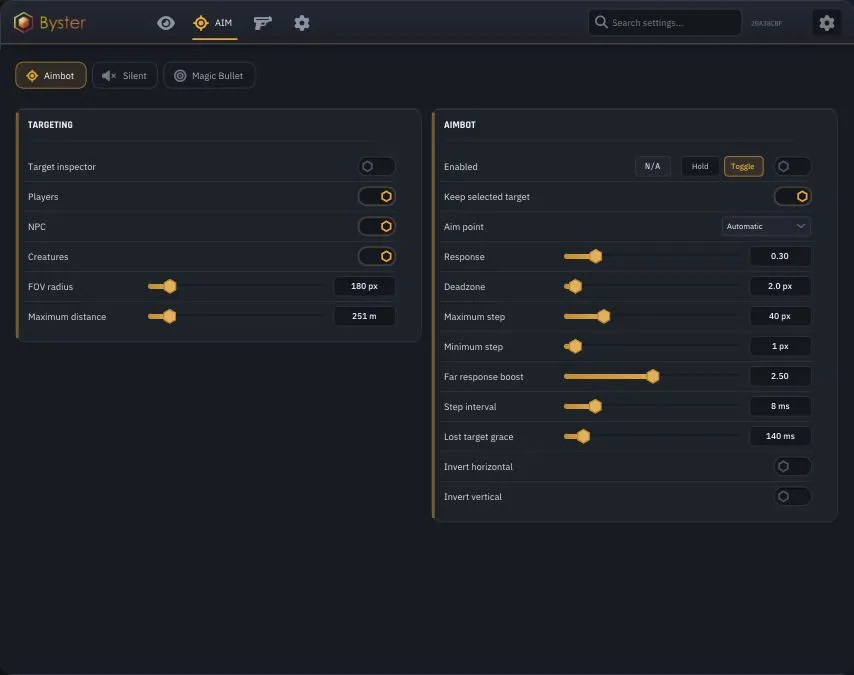Click the FOV radius value field

click(364, 287)
